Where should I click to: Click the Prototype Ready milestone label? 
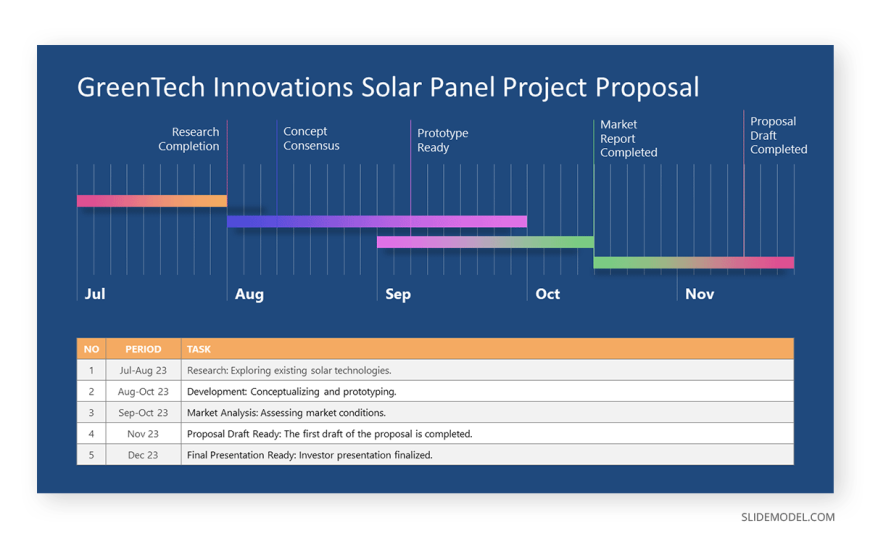tap(442, 140)
